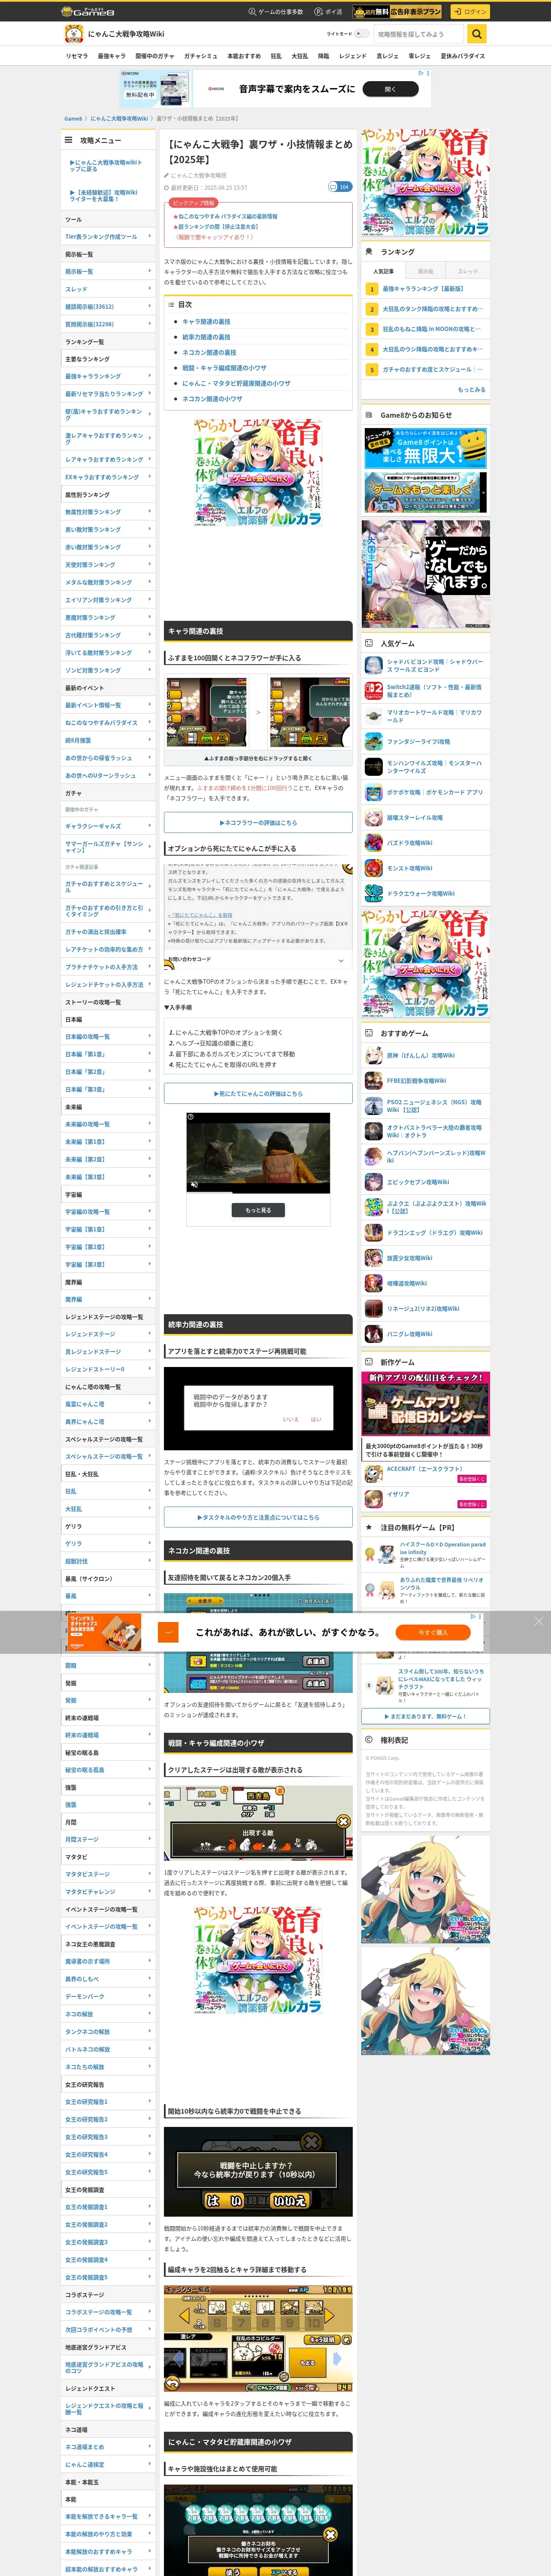
Task: Expand the お問い合わせコード dropdown chevron
Action: click(341, 960)
